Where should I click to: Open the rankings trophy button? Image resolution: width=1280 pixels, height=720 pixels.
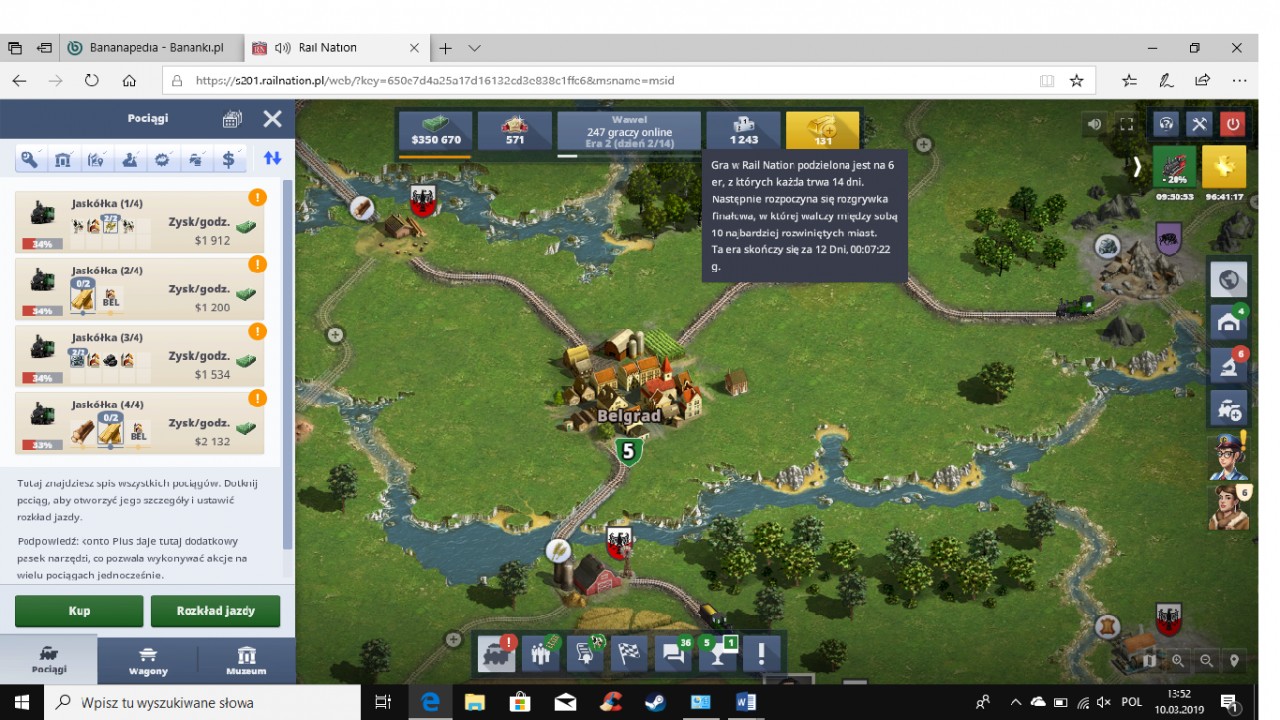click(x=716, y=654)
